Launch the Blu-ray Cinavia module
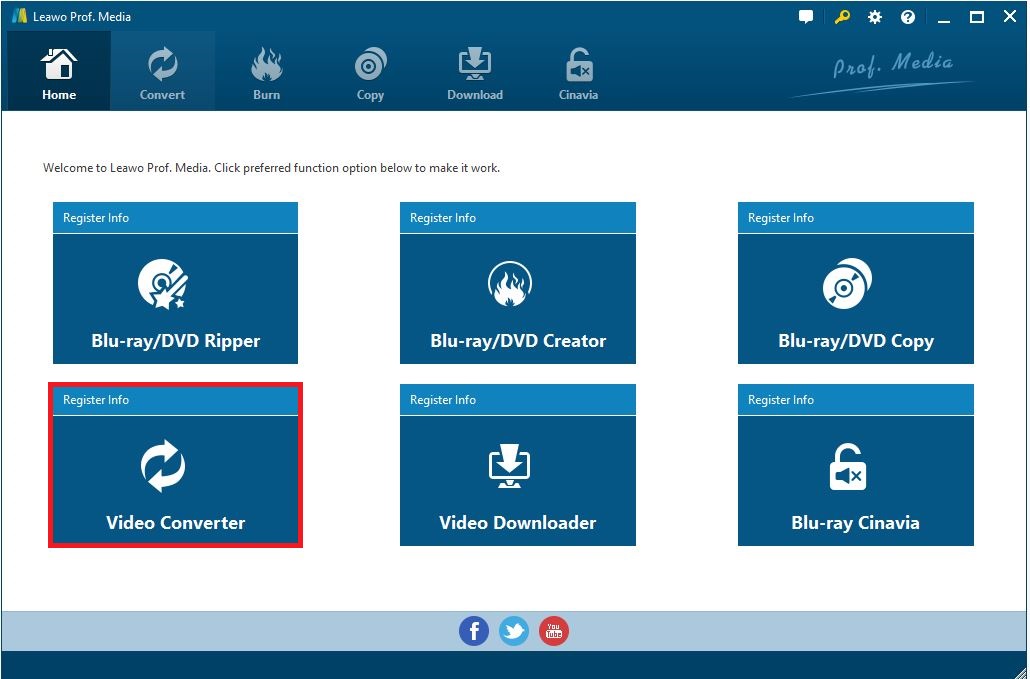The width and height of the screenshot is (1030, 679). (855, 481)
